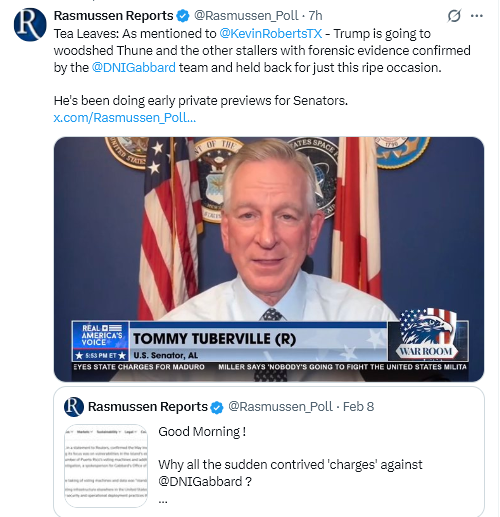Open the quoted tweet article thumbnail
This screenshot has width=500, height=517.
(x=106, y=465)
